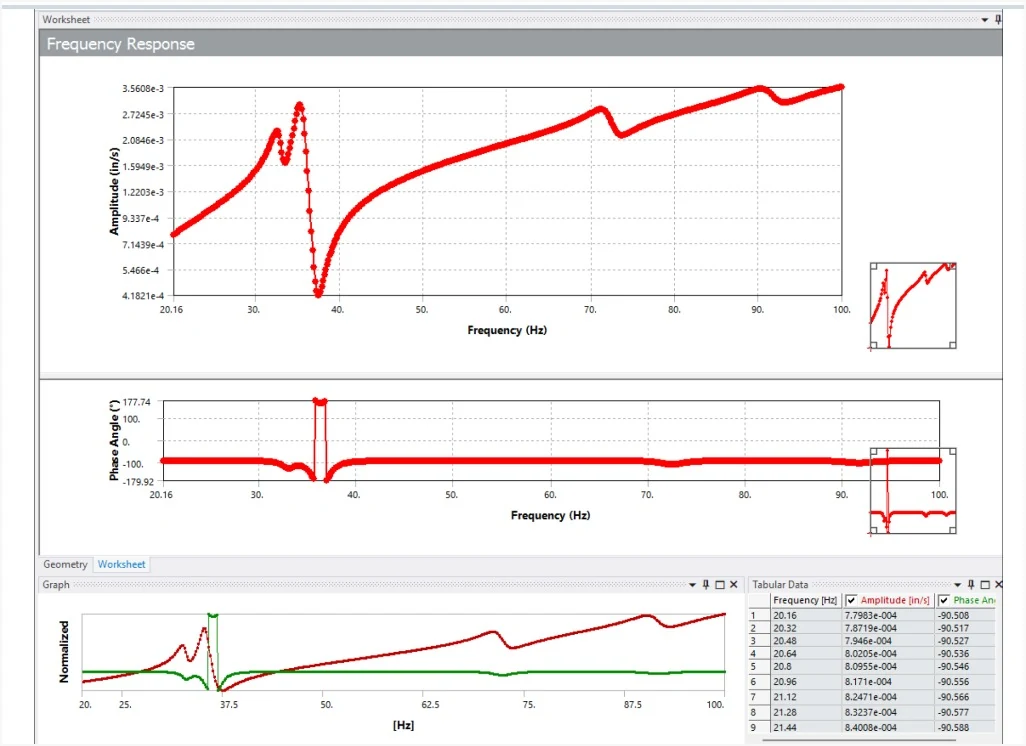Viewport: 1026px width, 746px height.
Task: Click top-right handle of phase thumbnail
Action: [x=953, y=452]
